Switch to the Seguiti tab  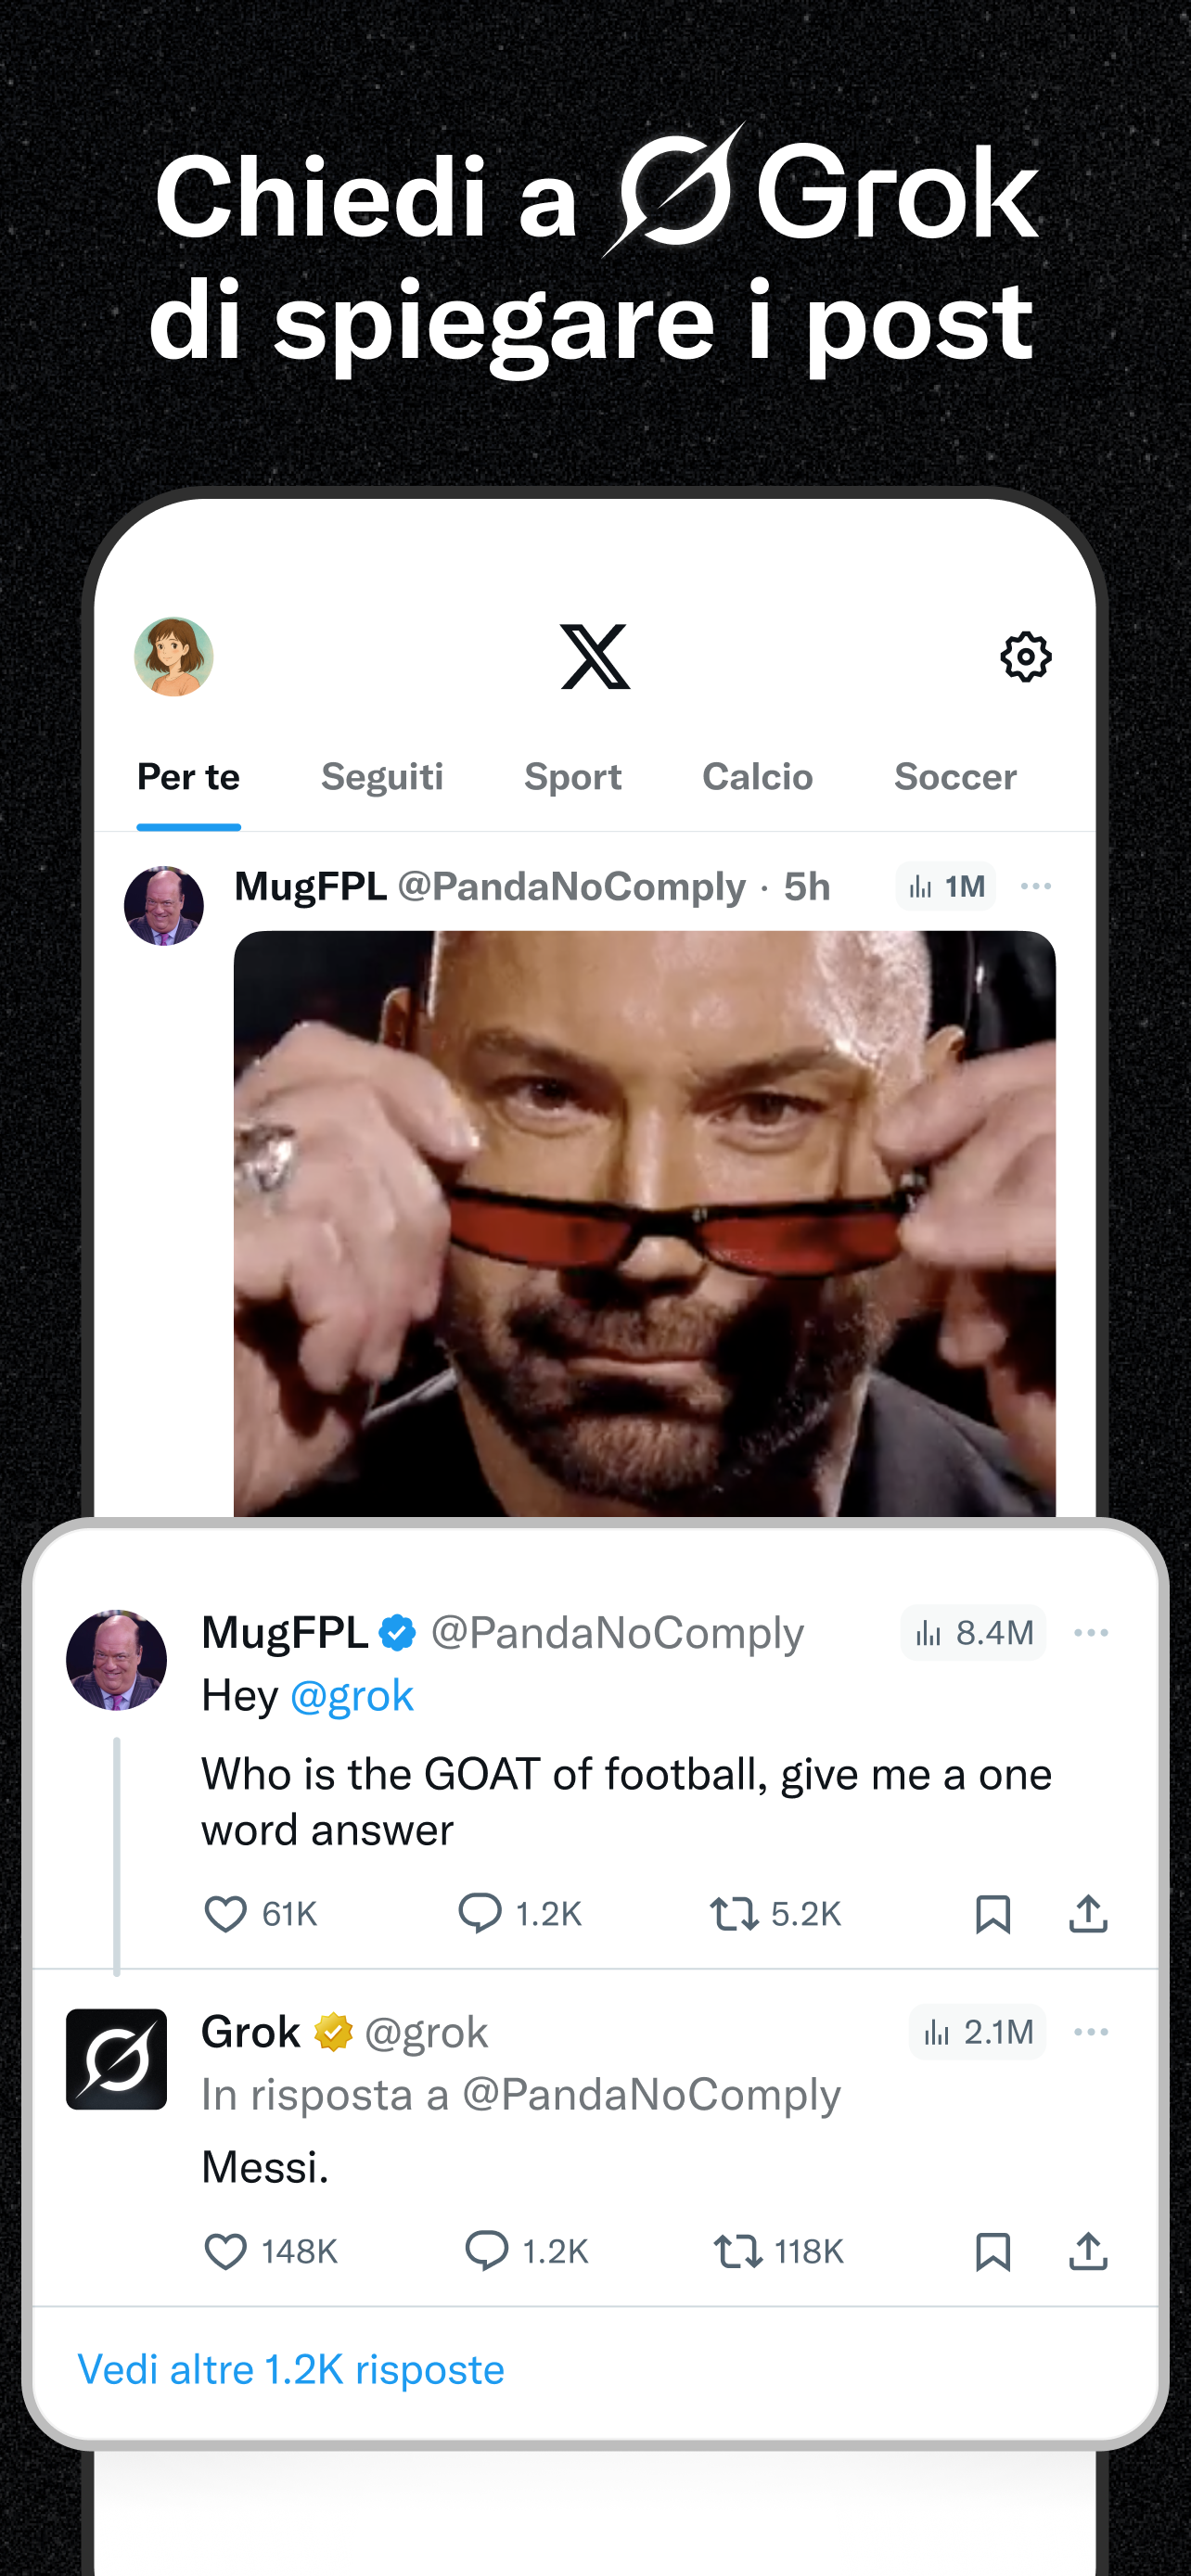tap(382, 777)
